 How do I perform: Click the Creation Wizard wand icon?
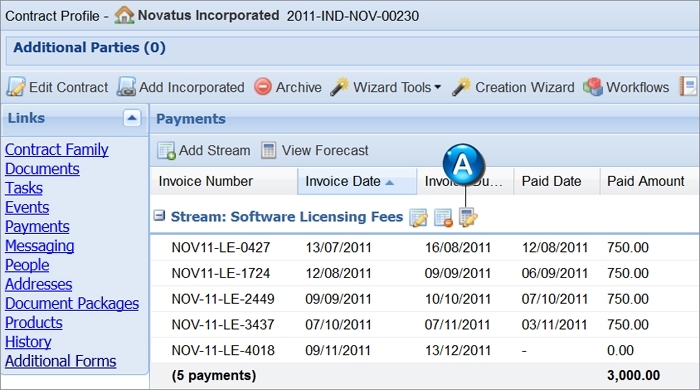461,87
